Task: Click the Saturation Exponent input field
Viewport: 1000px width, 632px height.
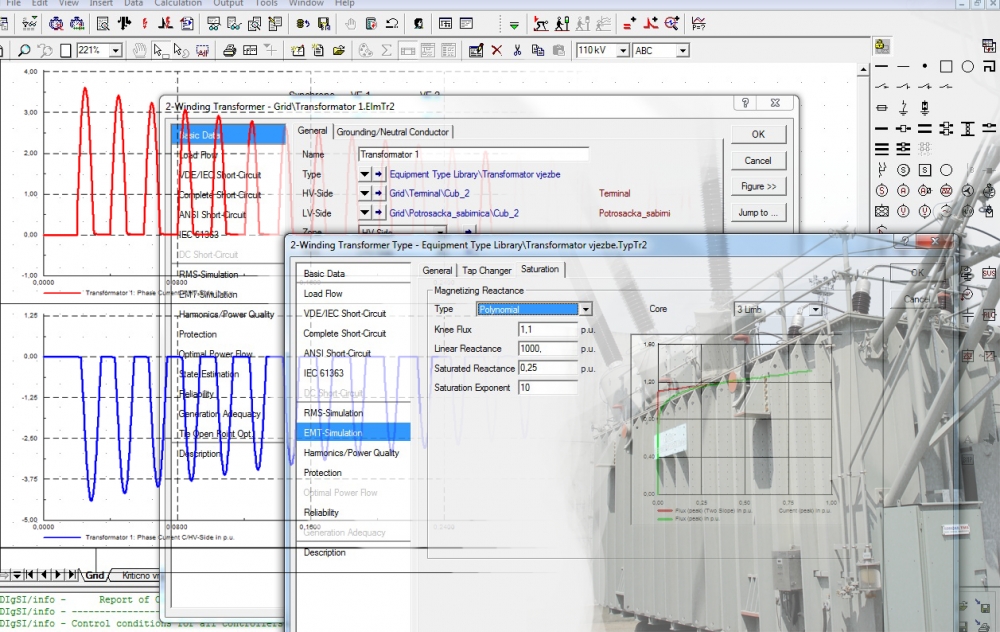Action: (x=547, y=388)
